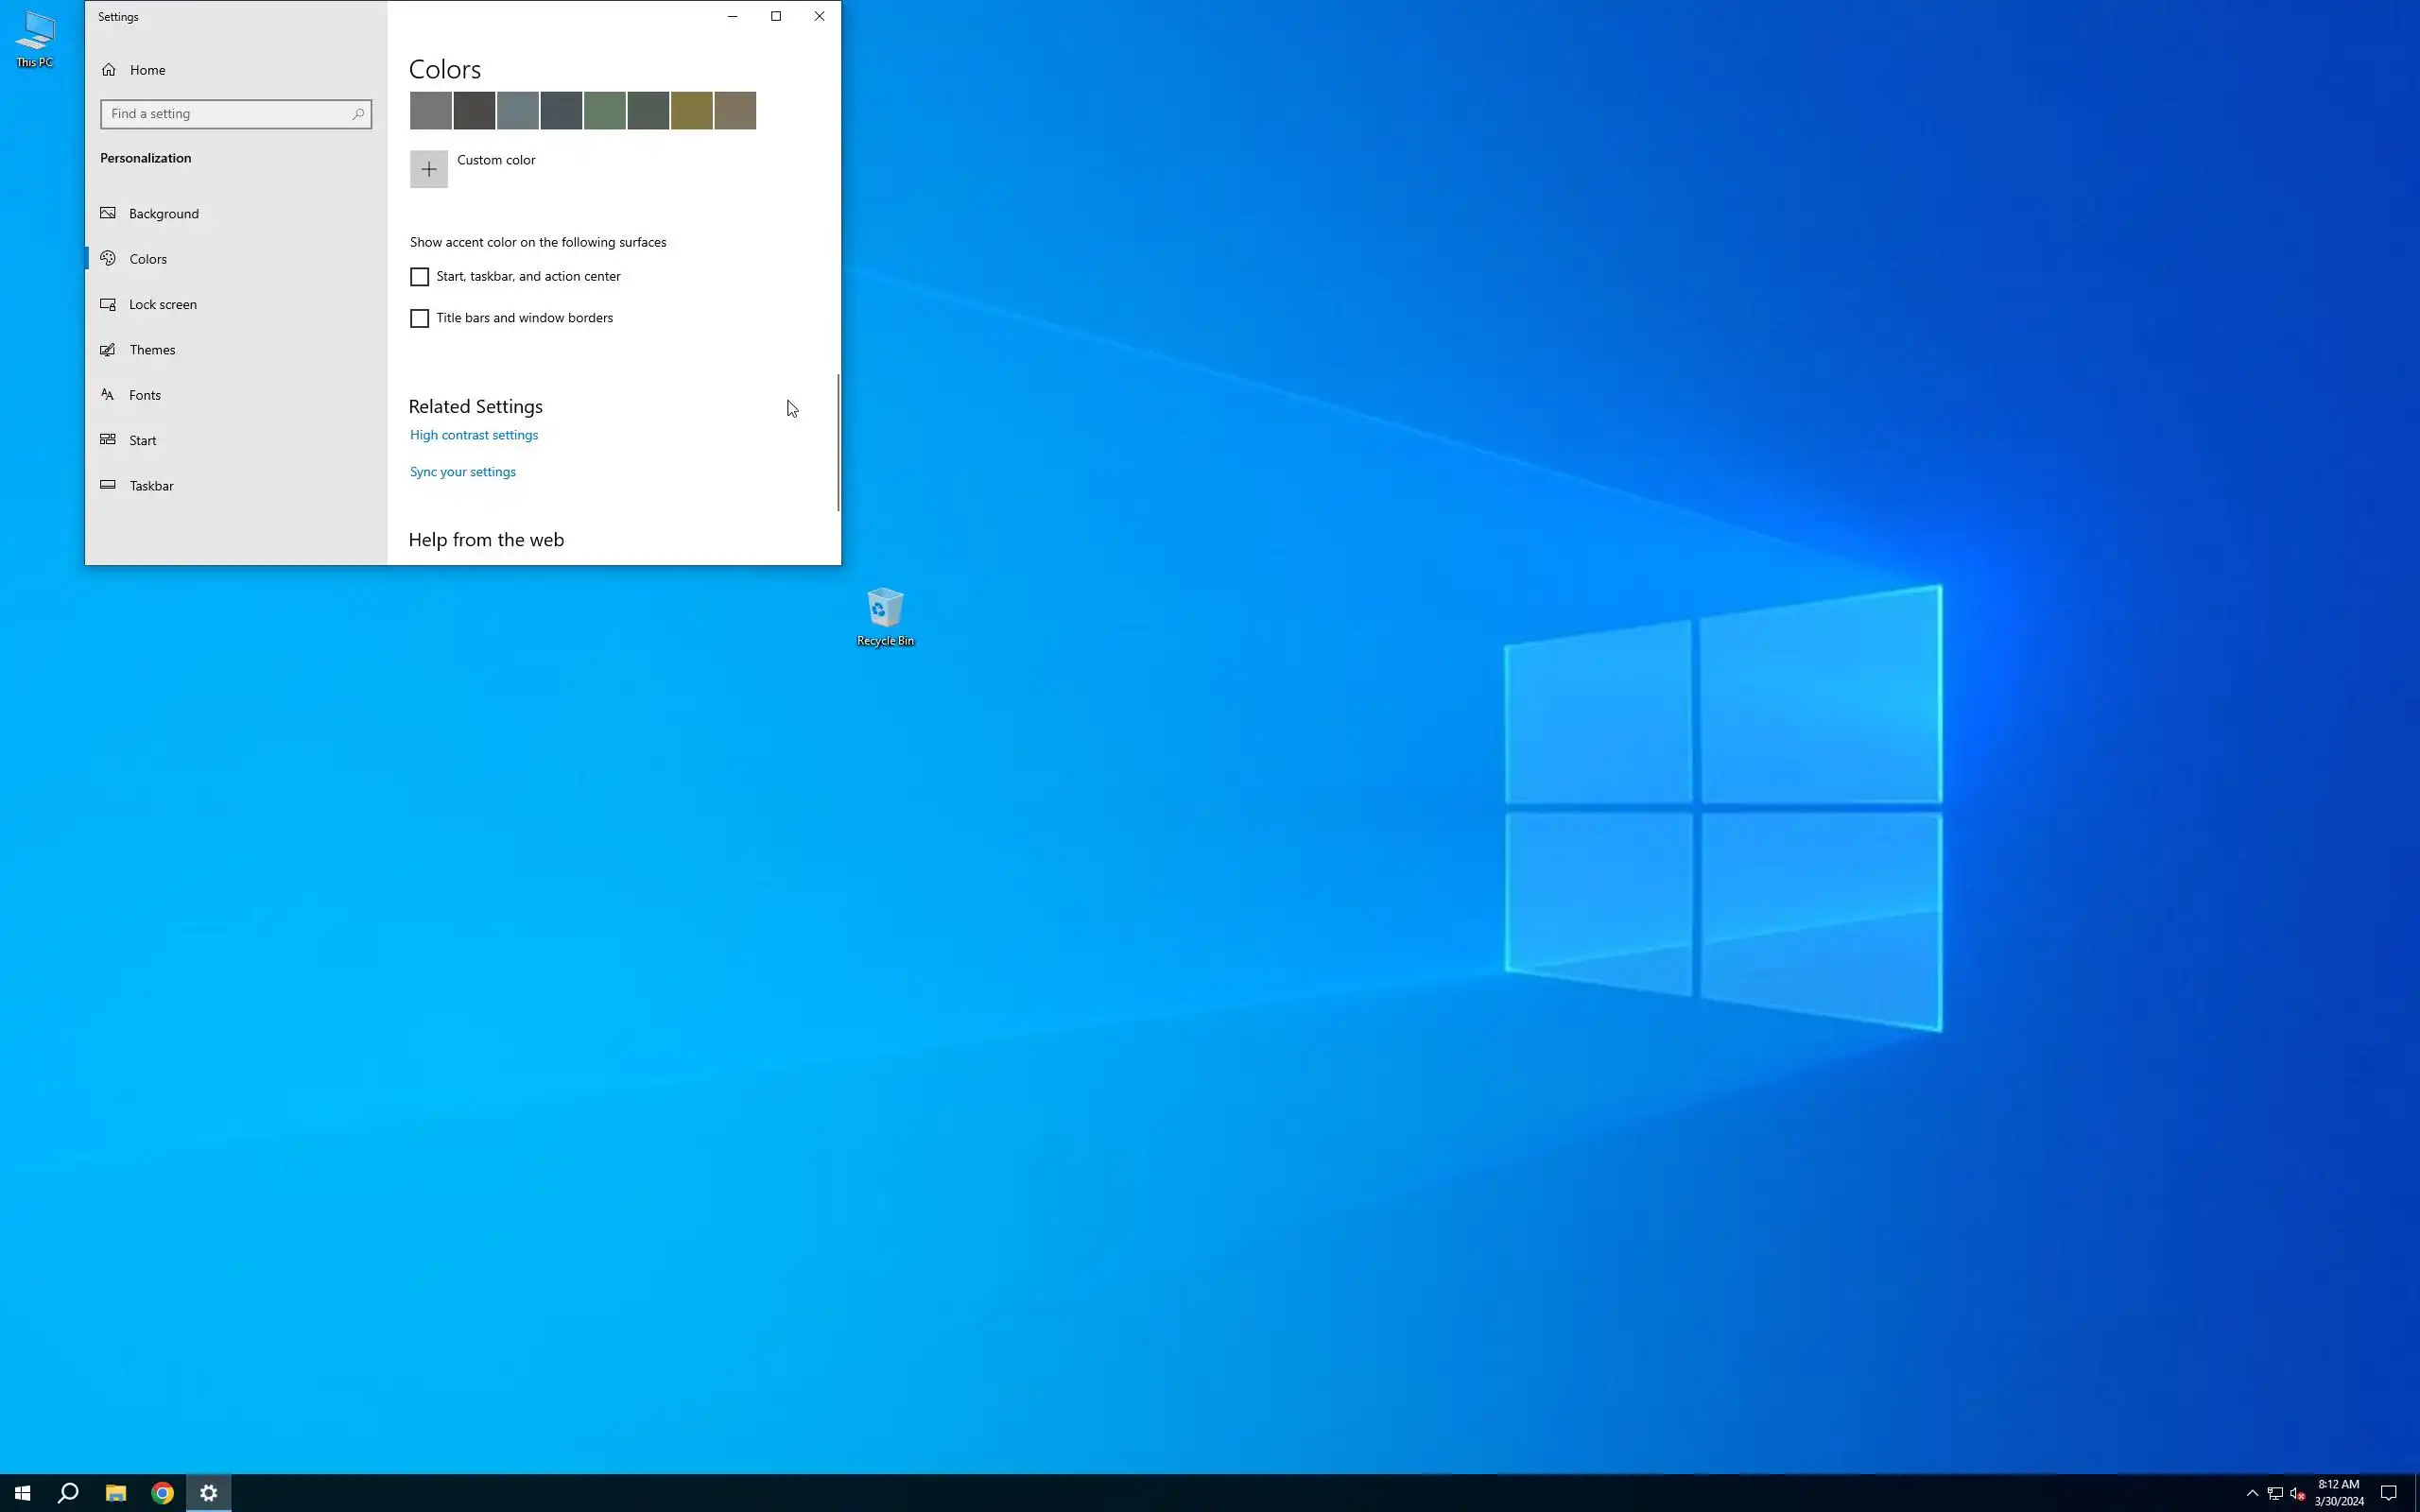The width and height of the screenshot is (2420, 1512).
Task: Show hidden system tray icons chevron
Action: 2252,1493
